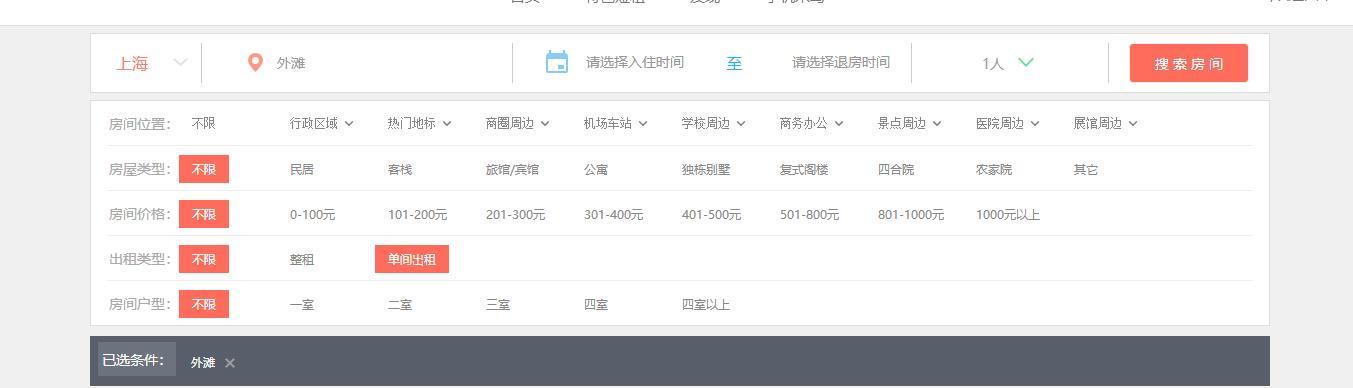Click the check-out date field 请选择退房时间
Viewport: 1353px width, 388px height.
[841, 62]
